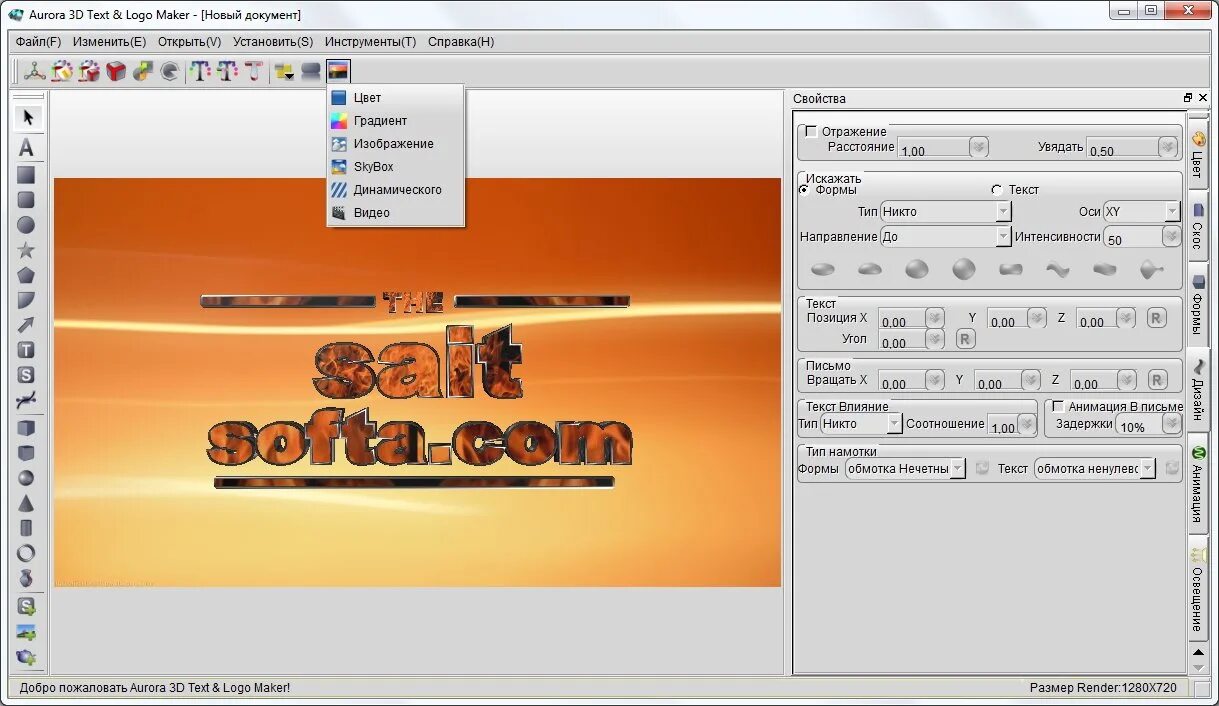Screen dimensions: 1219x706
Task: Click the red T text icon in toolbar
Action: click(254, 71)
